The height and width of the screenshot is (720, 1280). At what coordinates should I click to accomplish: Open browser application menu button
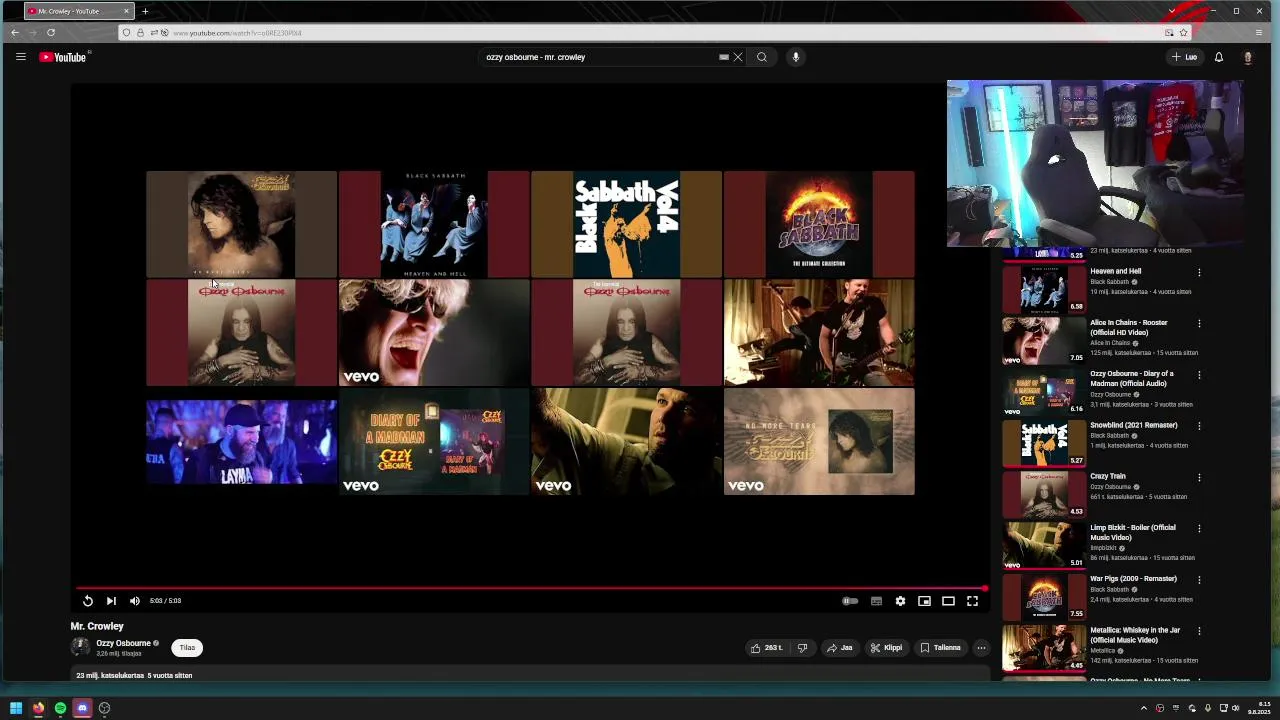click(1259, 33)
